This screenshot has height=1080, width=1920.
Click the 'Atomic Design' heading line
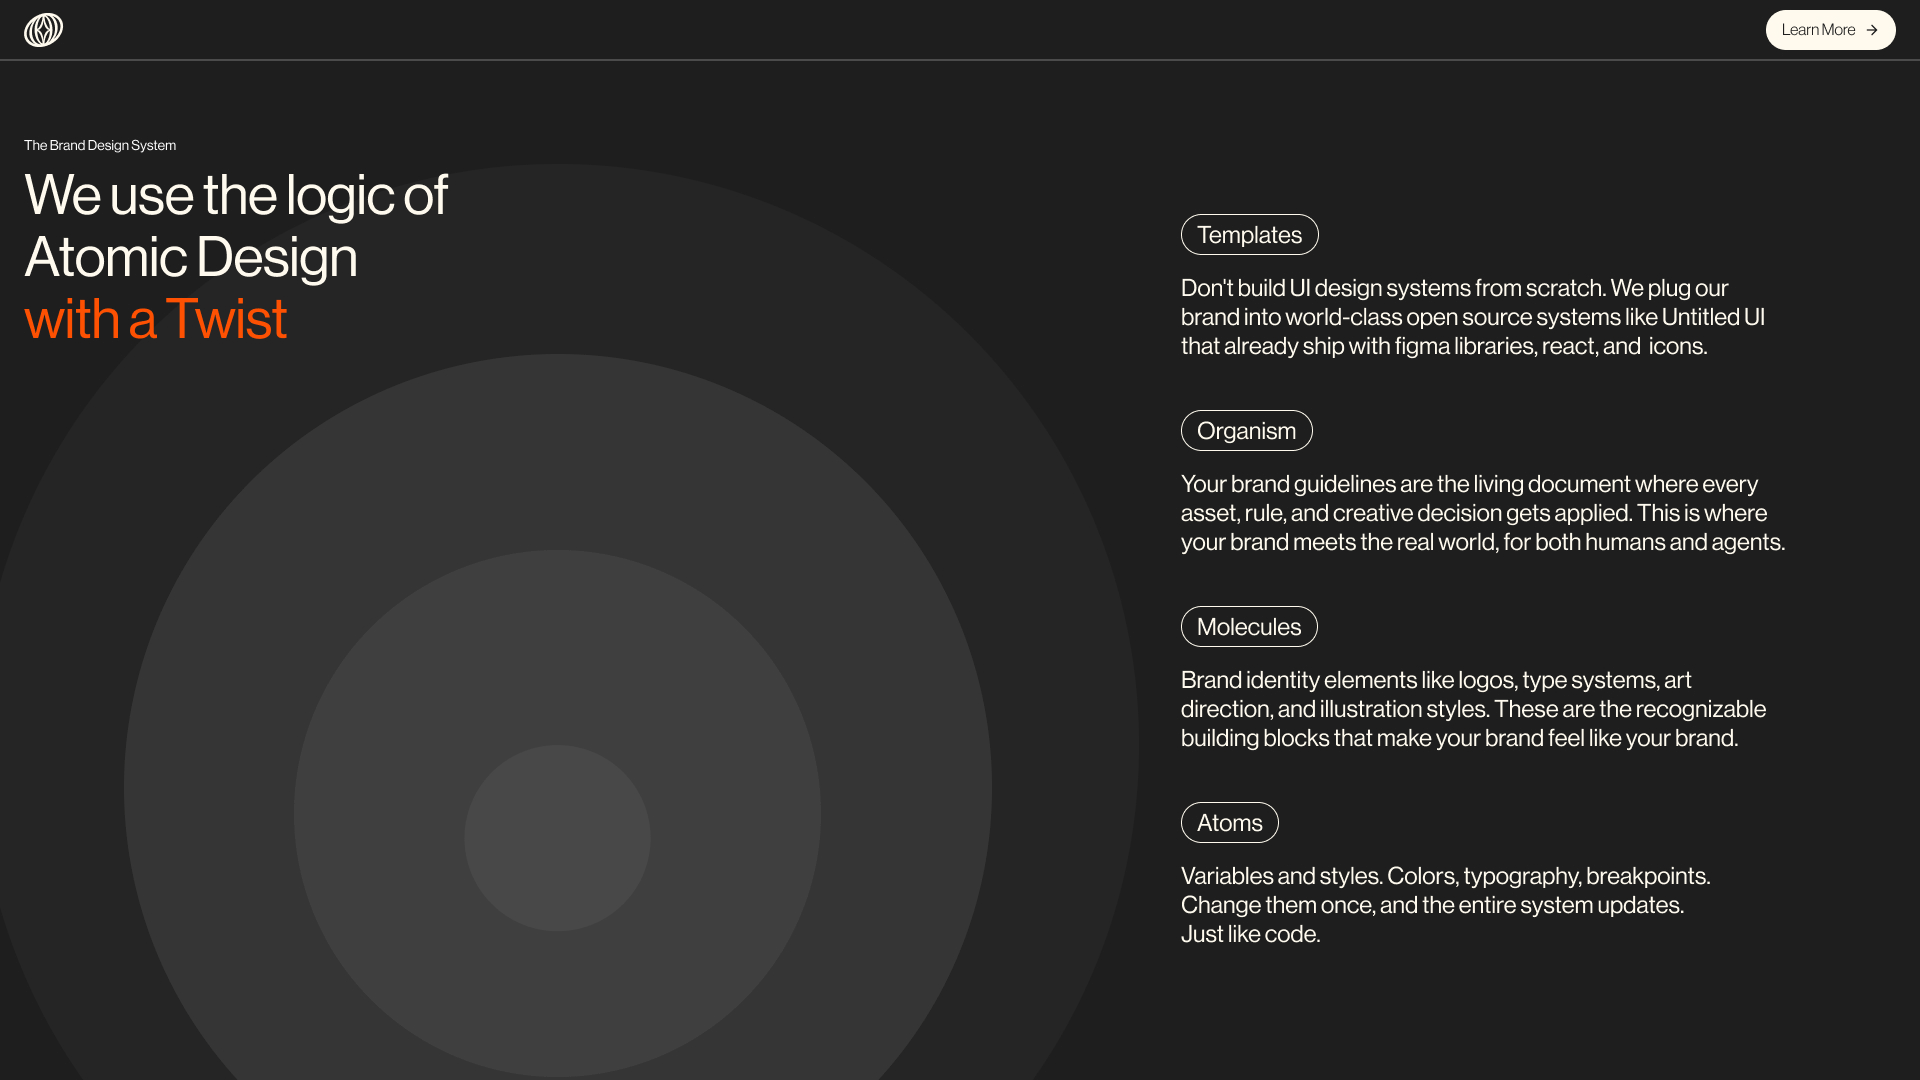[x=191, y=257]
